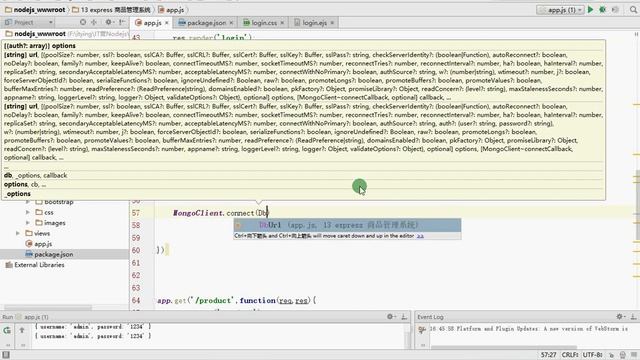
Task: Click the app.js (1) tab in the Run panel
Action: [x=32, y=317]
